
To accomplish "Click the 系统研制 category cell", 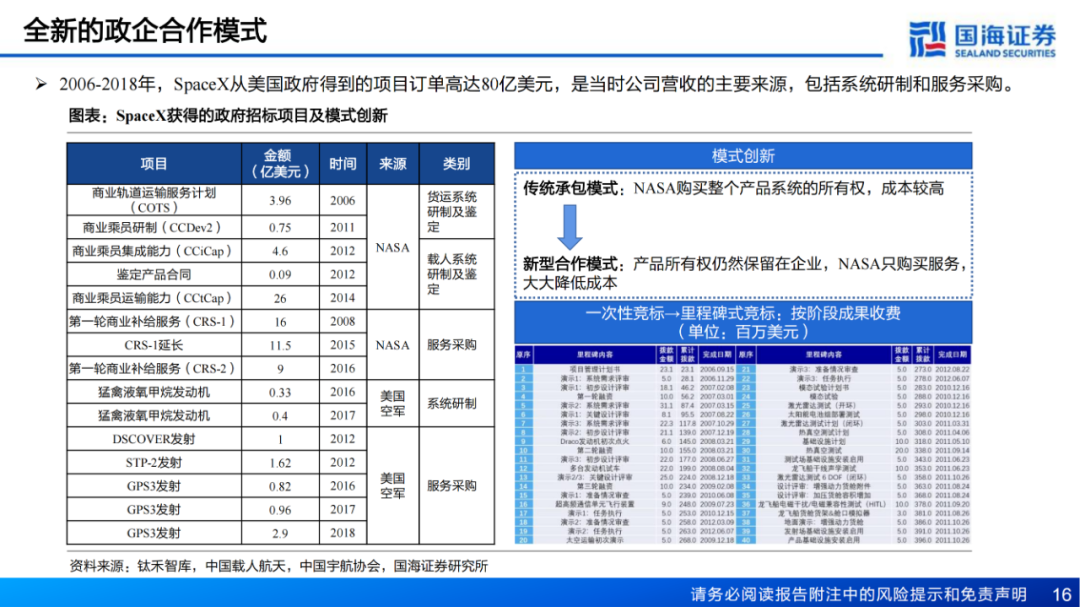I will [x=456, y=404].
